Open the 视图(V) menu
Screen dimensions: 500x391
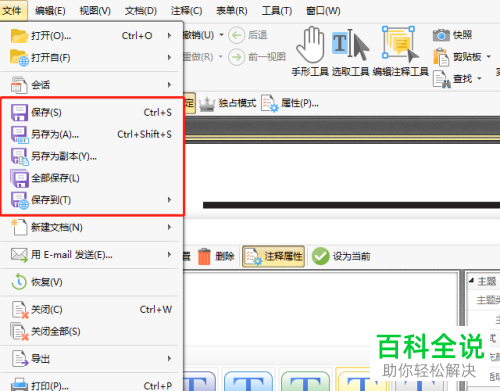95,11
